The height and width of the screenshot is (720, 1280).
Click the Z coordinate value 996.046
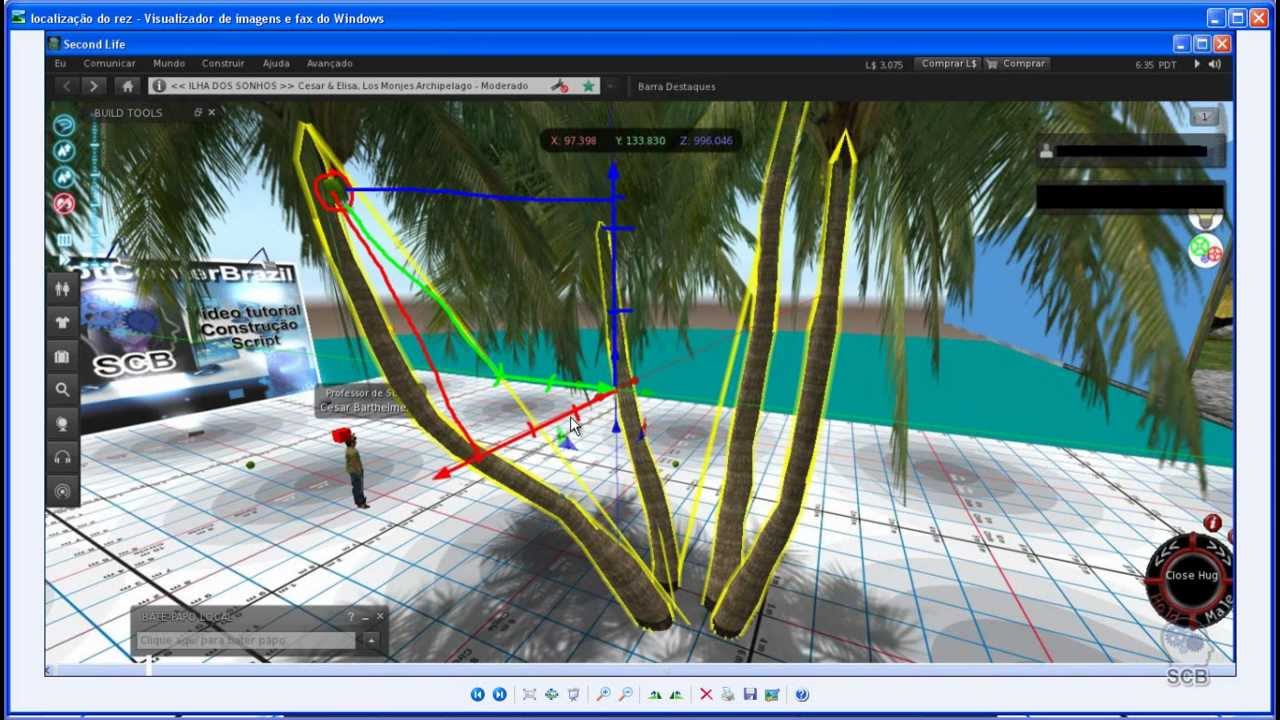[706, 141]
